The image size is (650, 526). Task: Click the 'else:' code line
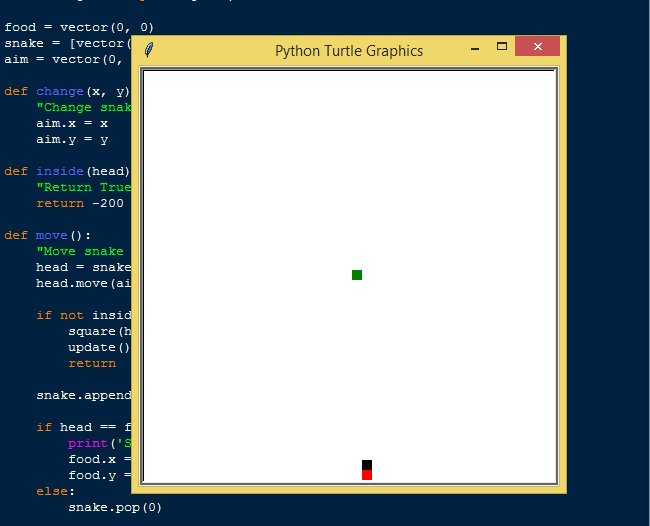tap(56, 491)
